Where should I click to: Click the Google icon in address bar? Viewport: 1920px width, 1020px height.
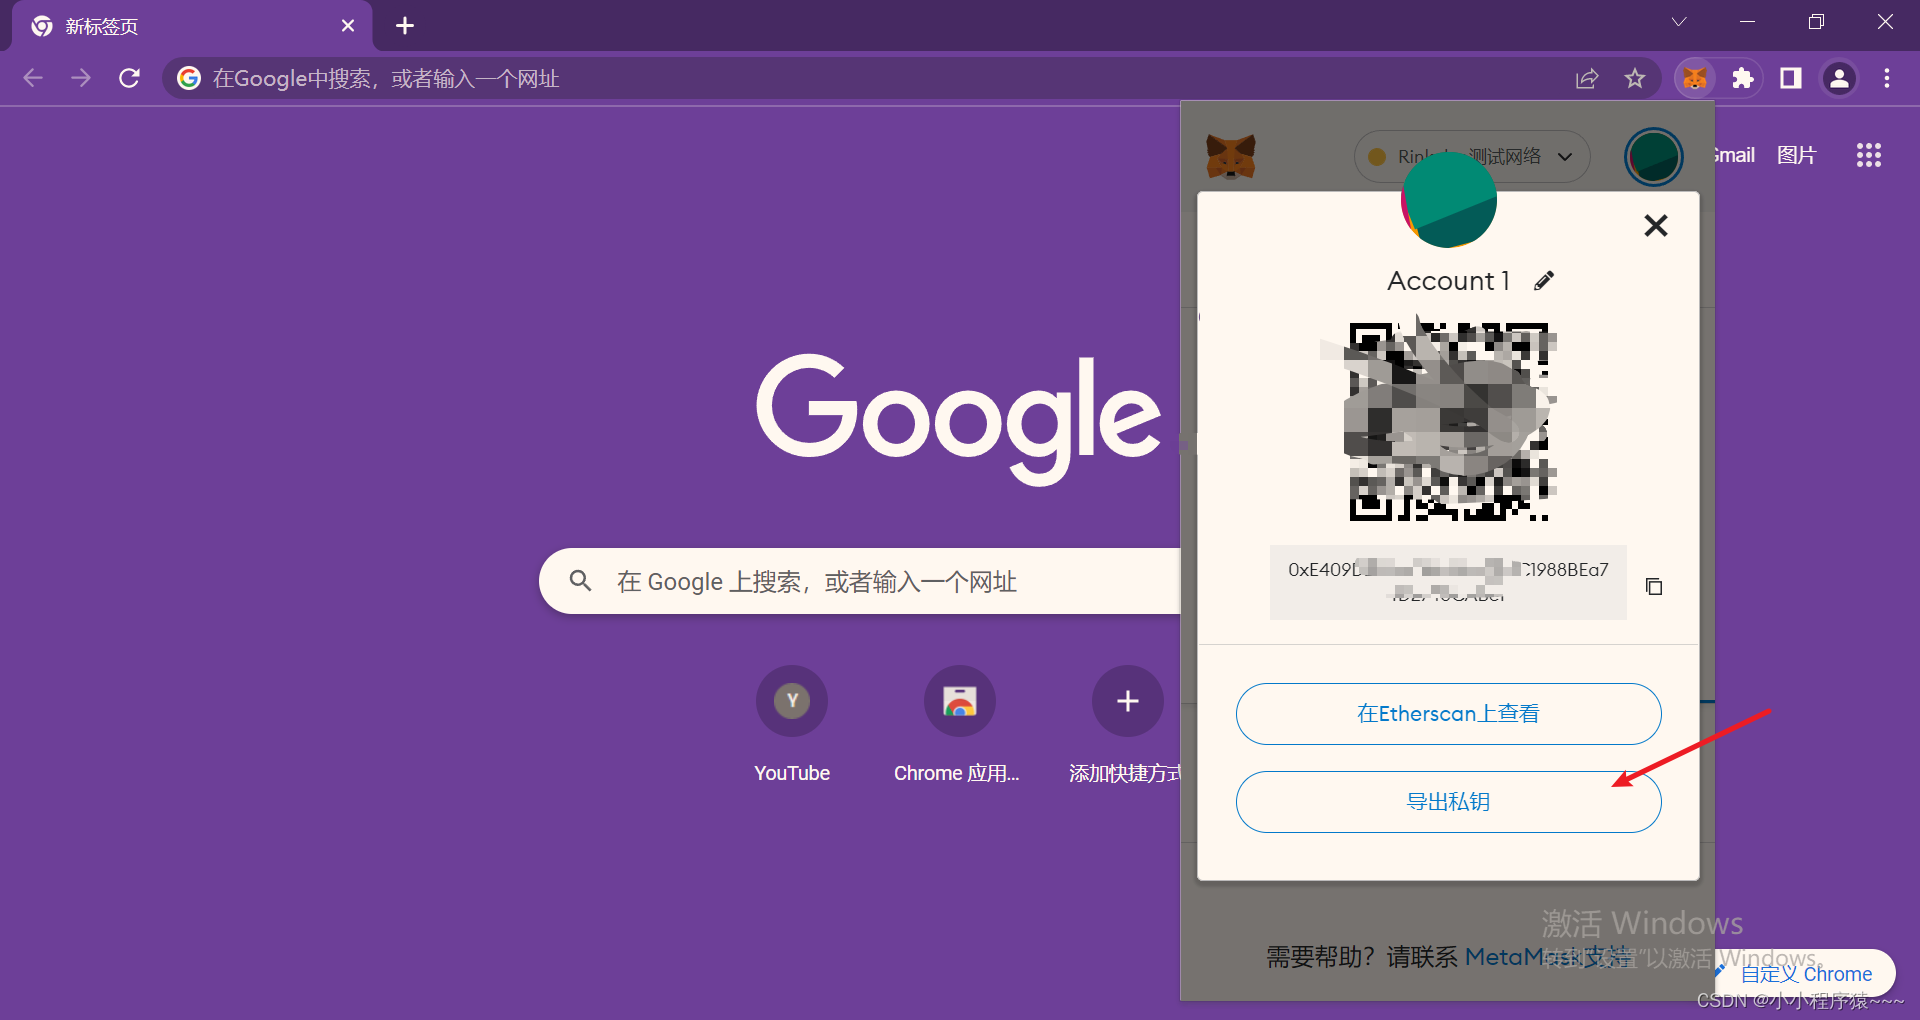pyautogui.click(x=189, y=78)
